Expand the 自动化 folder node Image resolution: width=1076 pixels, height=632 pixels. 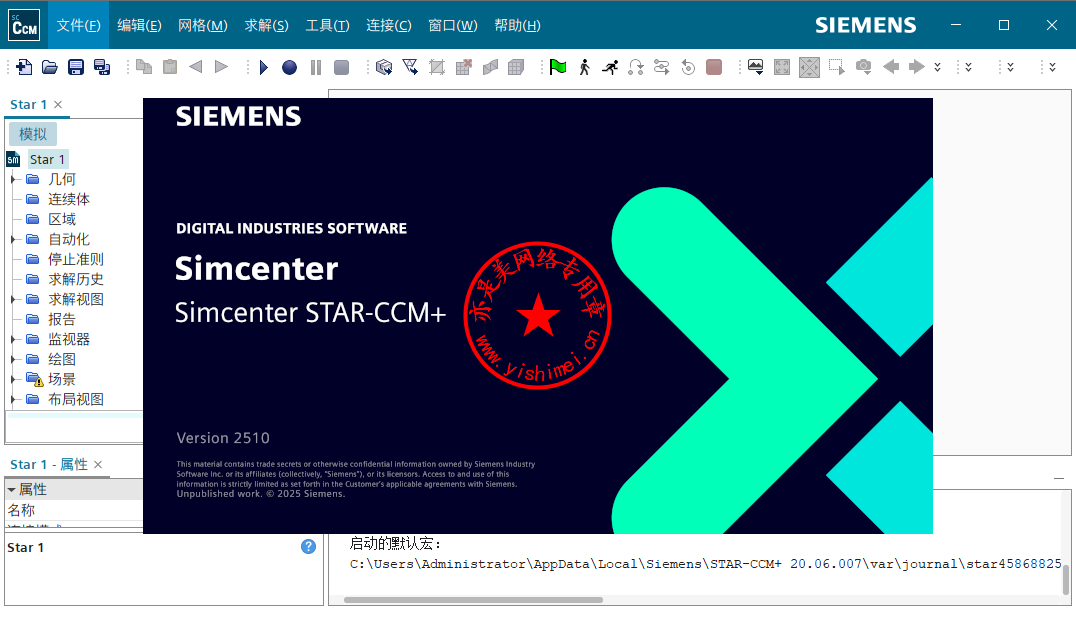coord(13,239)
